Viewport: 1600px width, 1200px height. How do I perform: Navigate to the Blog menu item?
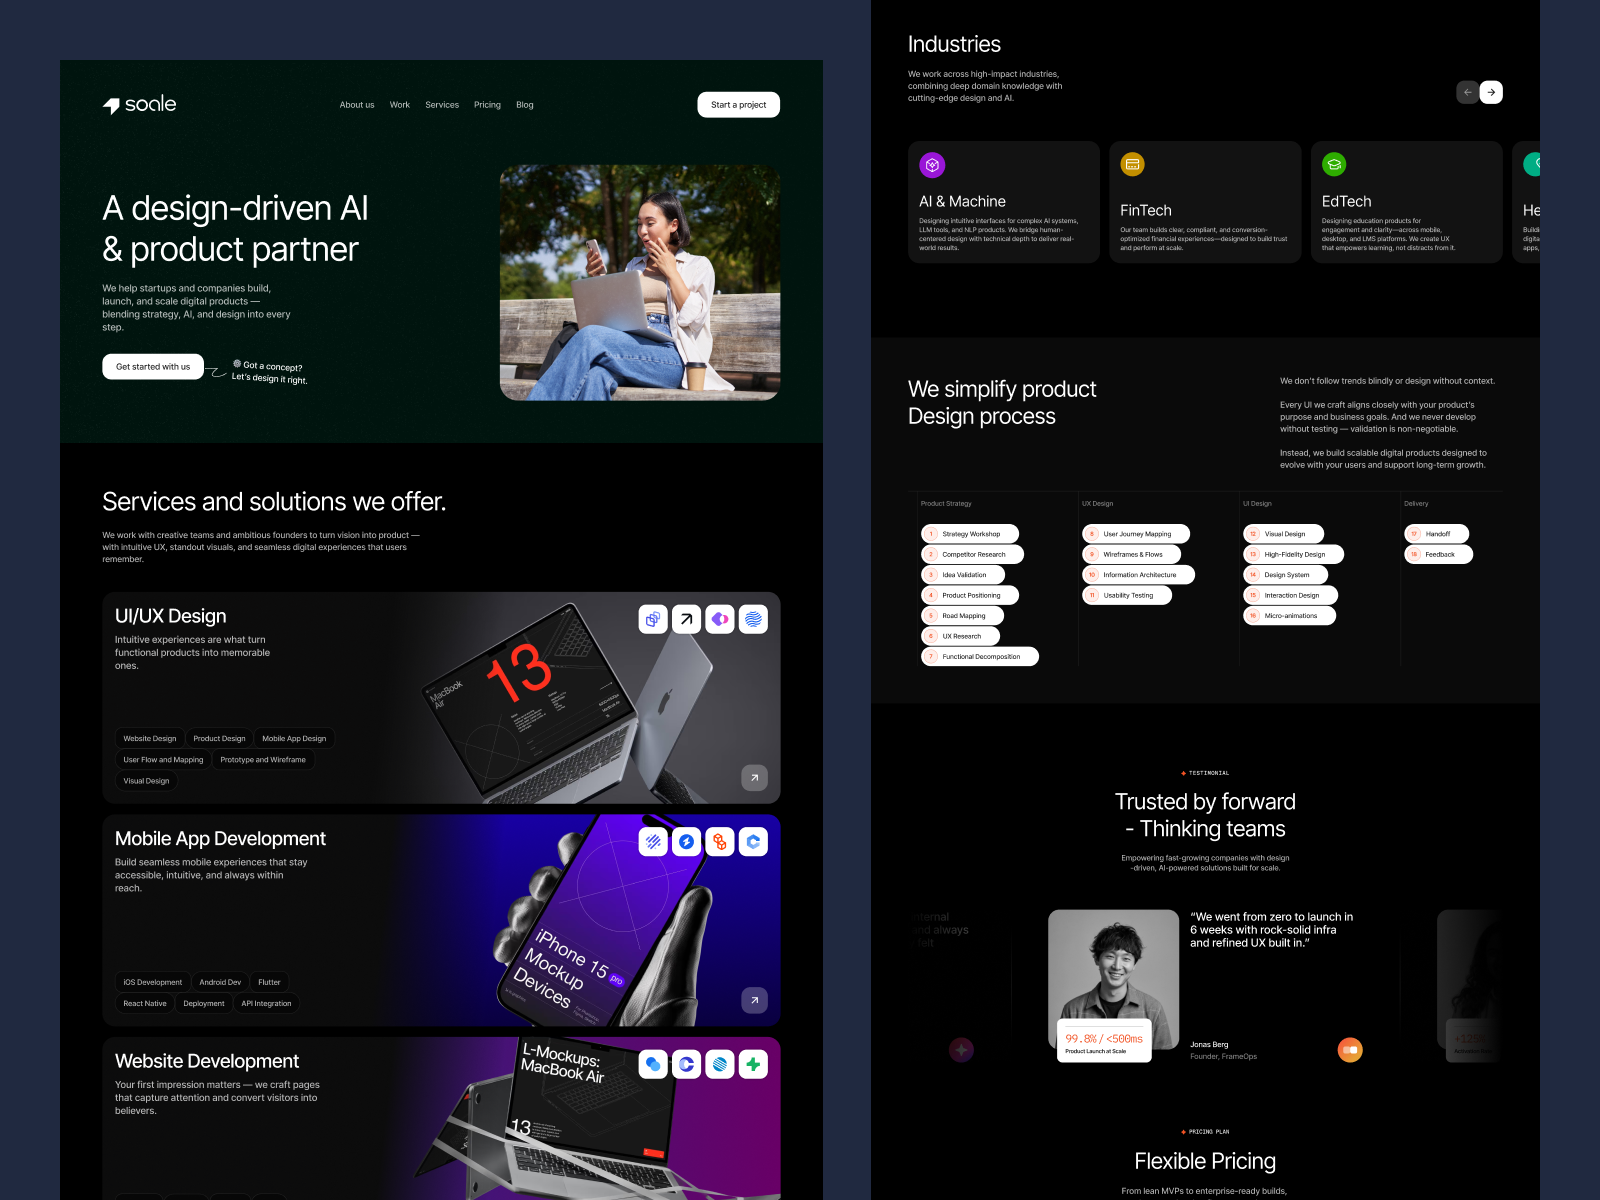pyautogui.click(x=524, y=104)
